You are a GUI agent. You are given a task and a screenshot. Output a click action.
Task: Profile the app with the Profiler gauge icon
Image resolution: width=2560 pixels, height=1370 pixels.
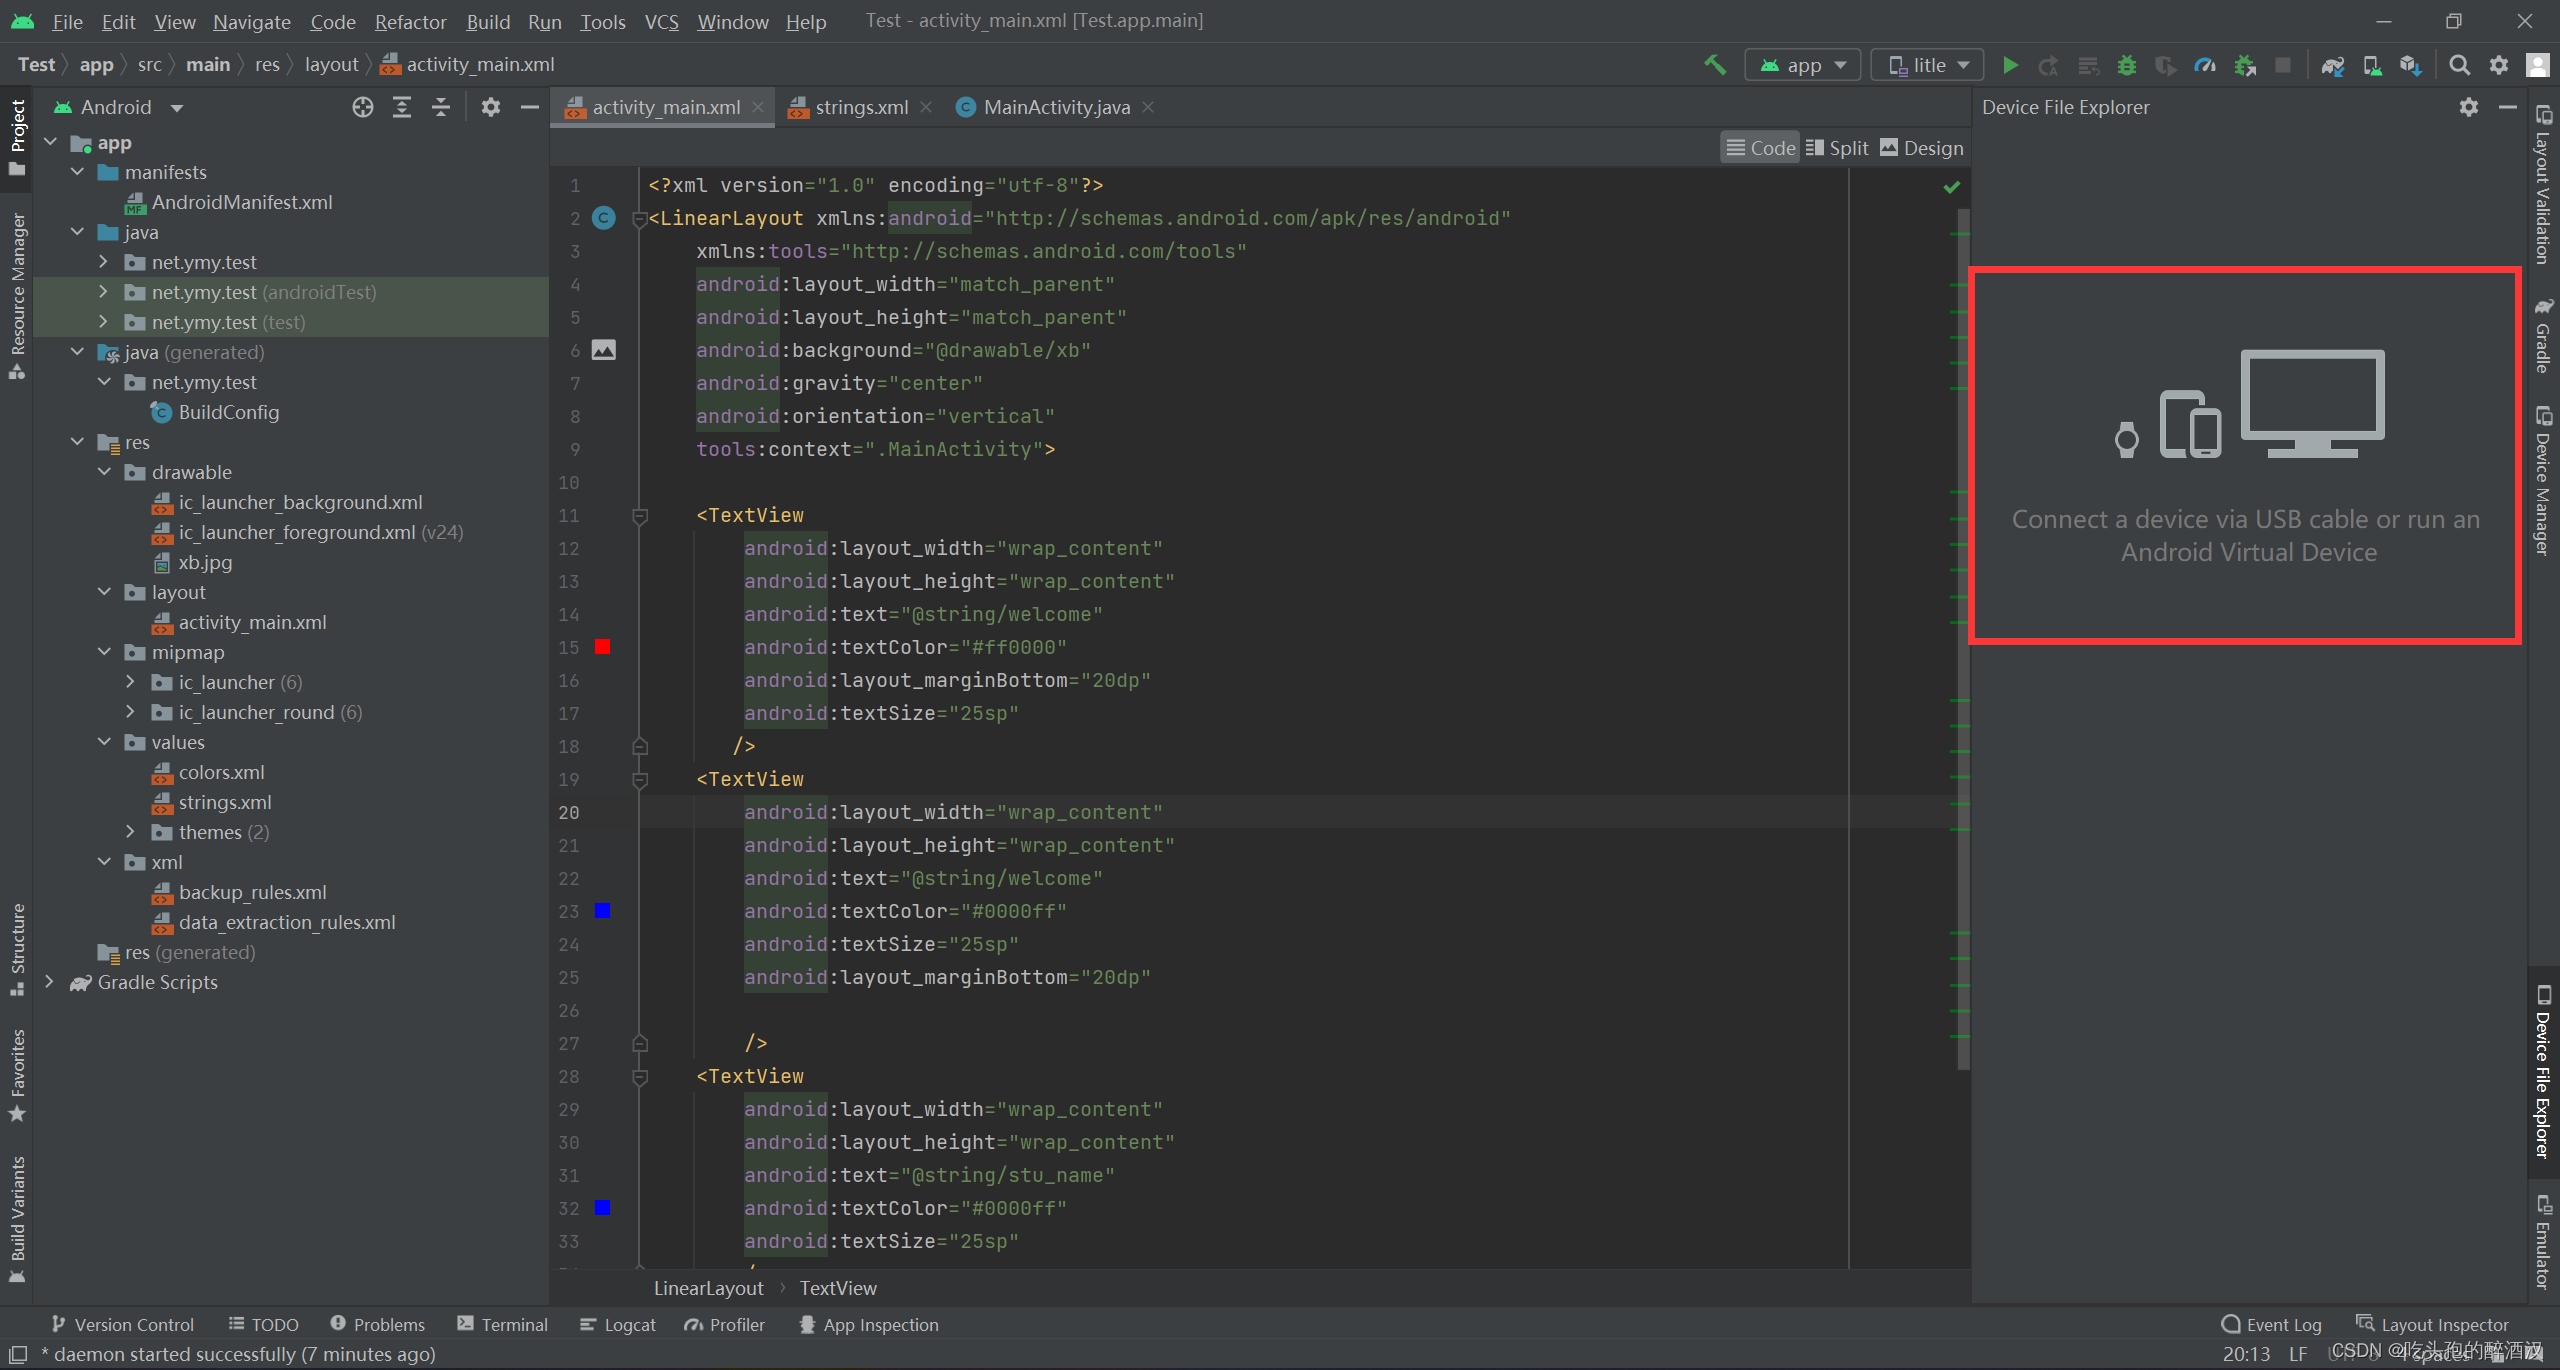click(2205, 64)
